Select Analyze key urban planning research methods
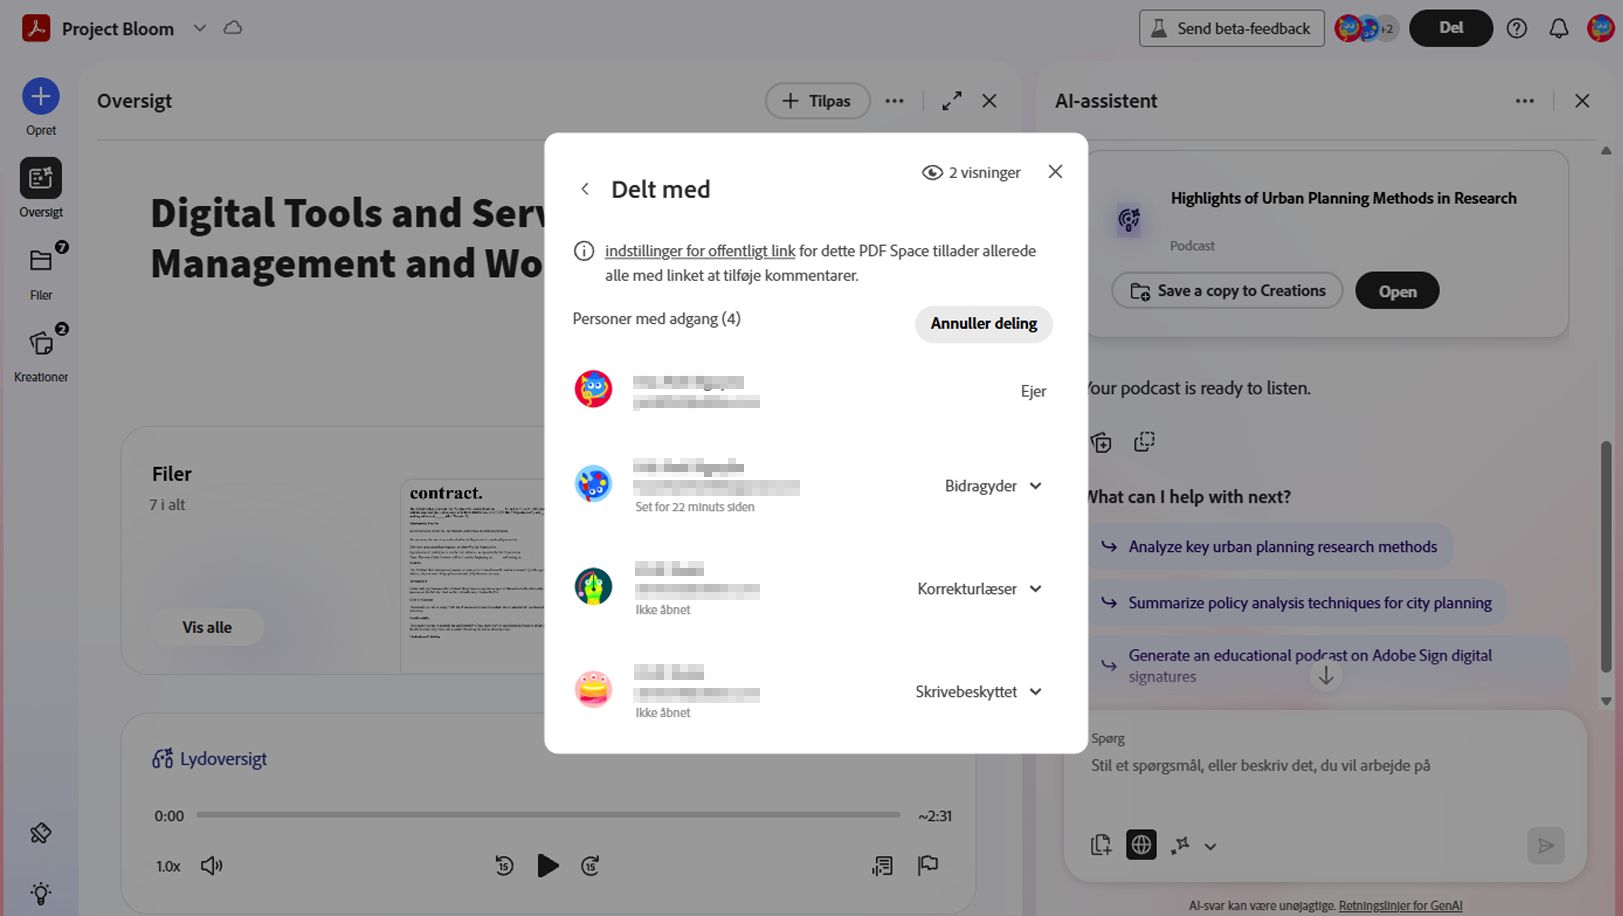The image size is (1623, 916). pyautogui.click(x=1269, y=547)
